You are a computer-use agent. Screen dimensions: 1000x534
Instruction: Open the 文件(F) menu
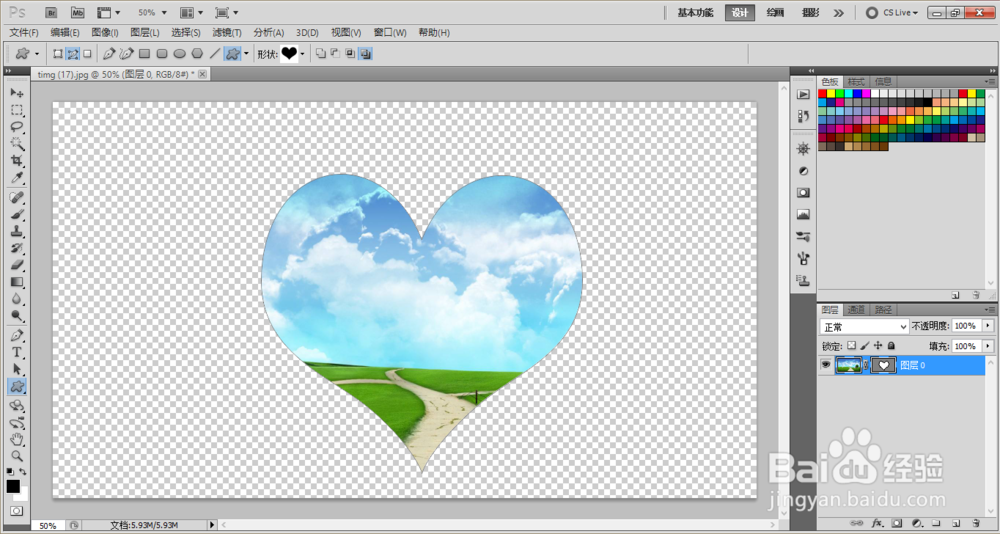[24, 33]
